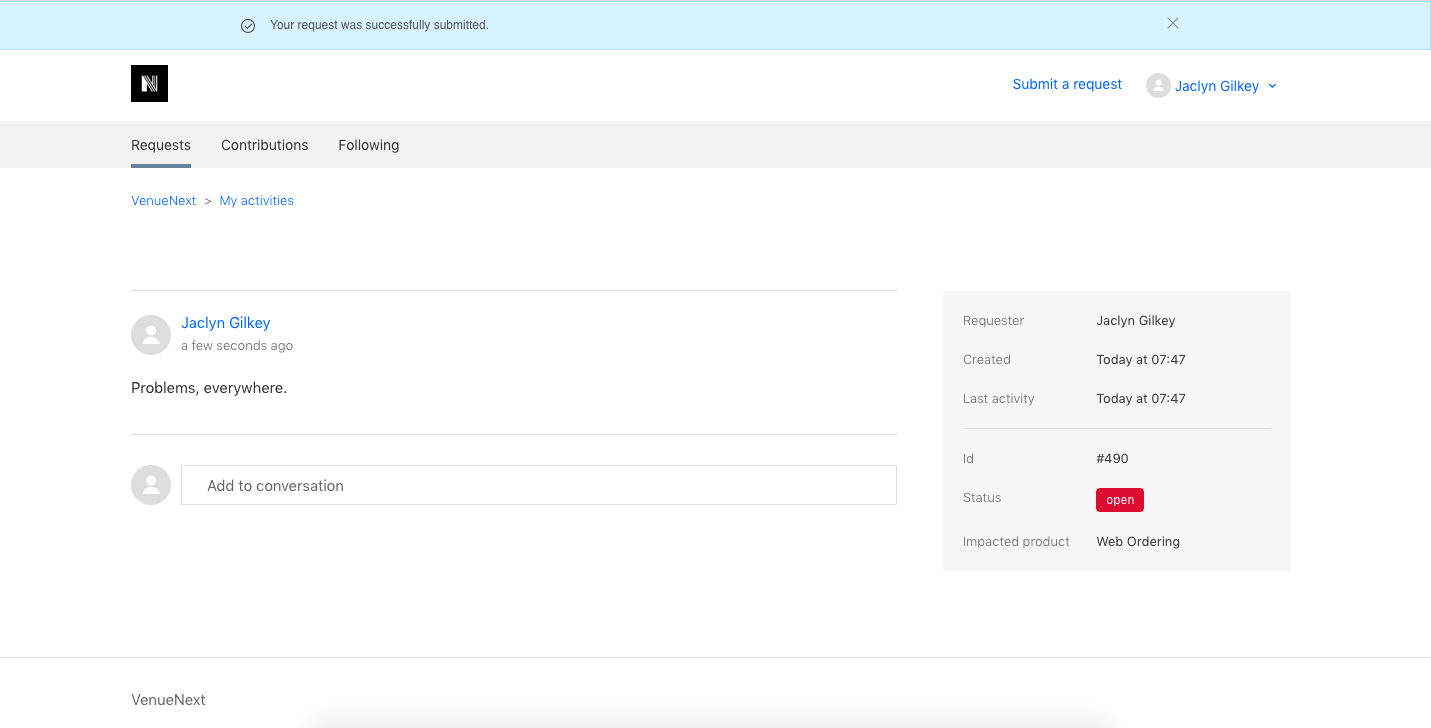Image resolution: width=1431 pixels, height=728 pixels.
Task: Switch to the Requests tab
Action: [161, 145]
